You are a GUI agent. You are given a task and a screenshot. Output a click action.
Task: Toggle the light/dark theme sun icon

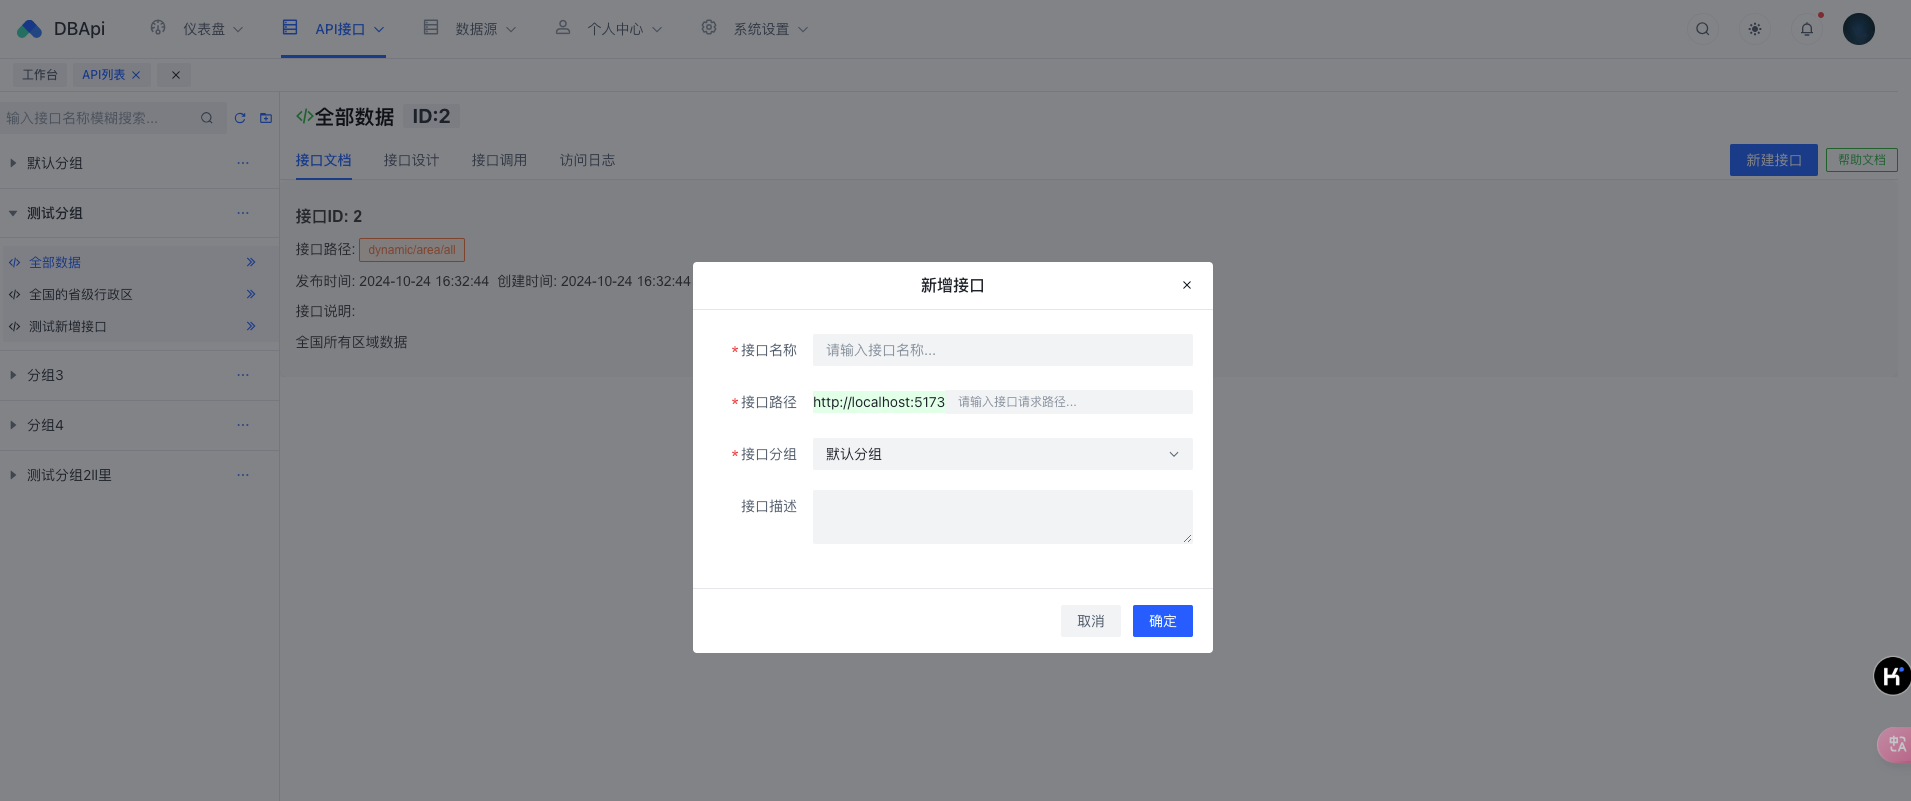click(x=1754, y=29)
